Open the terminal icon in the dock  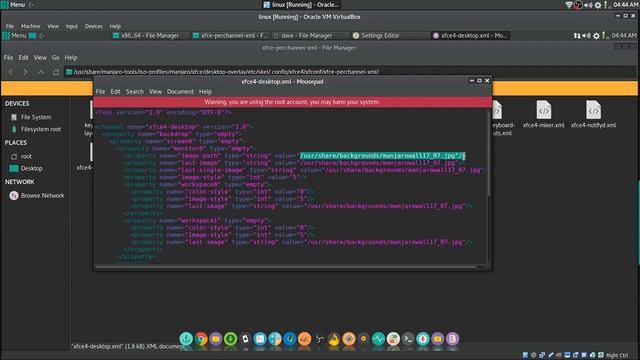click(x=408, y=338)
